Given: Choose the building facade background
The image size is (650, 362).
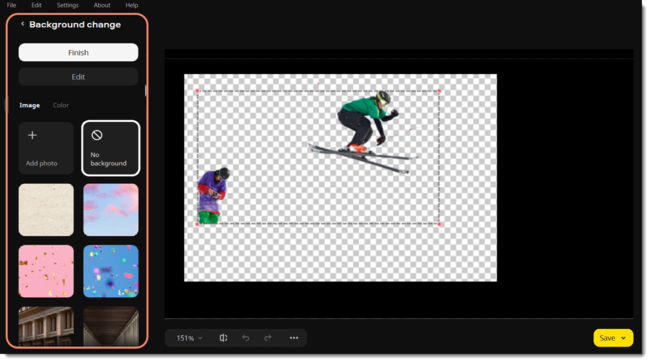Looking at the screenshot, I should [x=46, y=326].
